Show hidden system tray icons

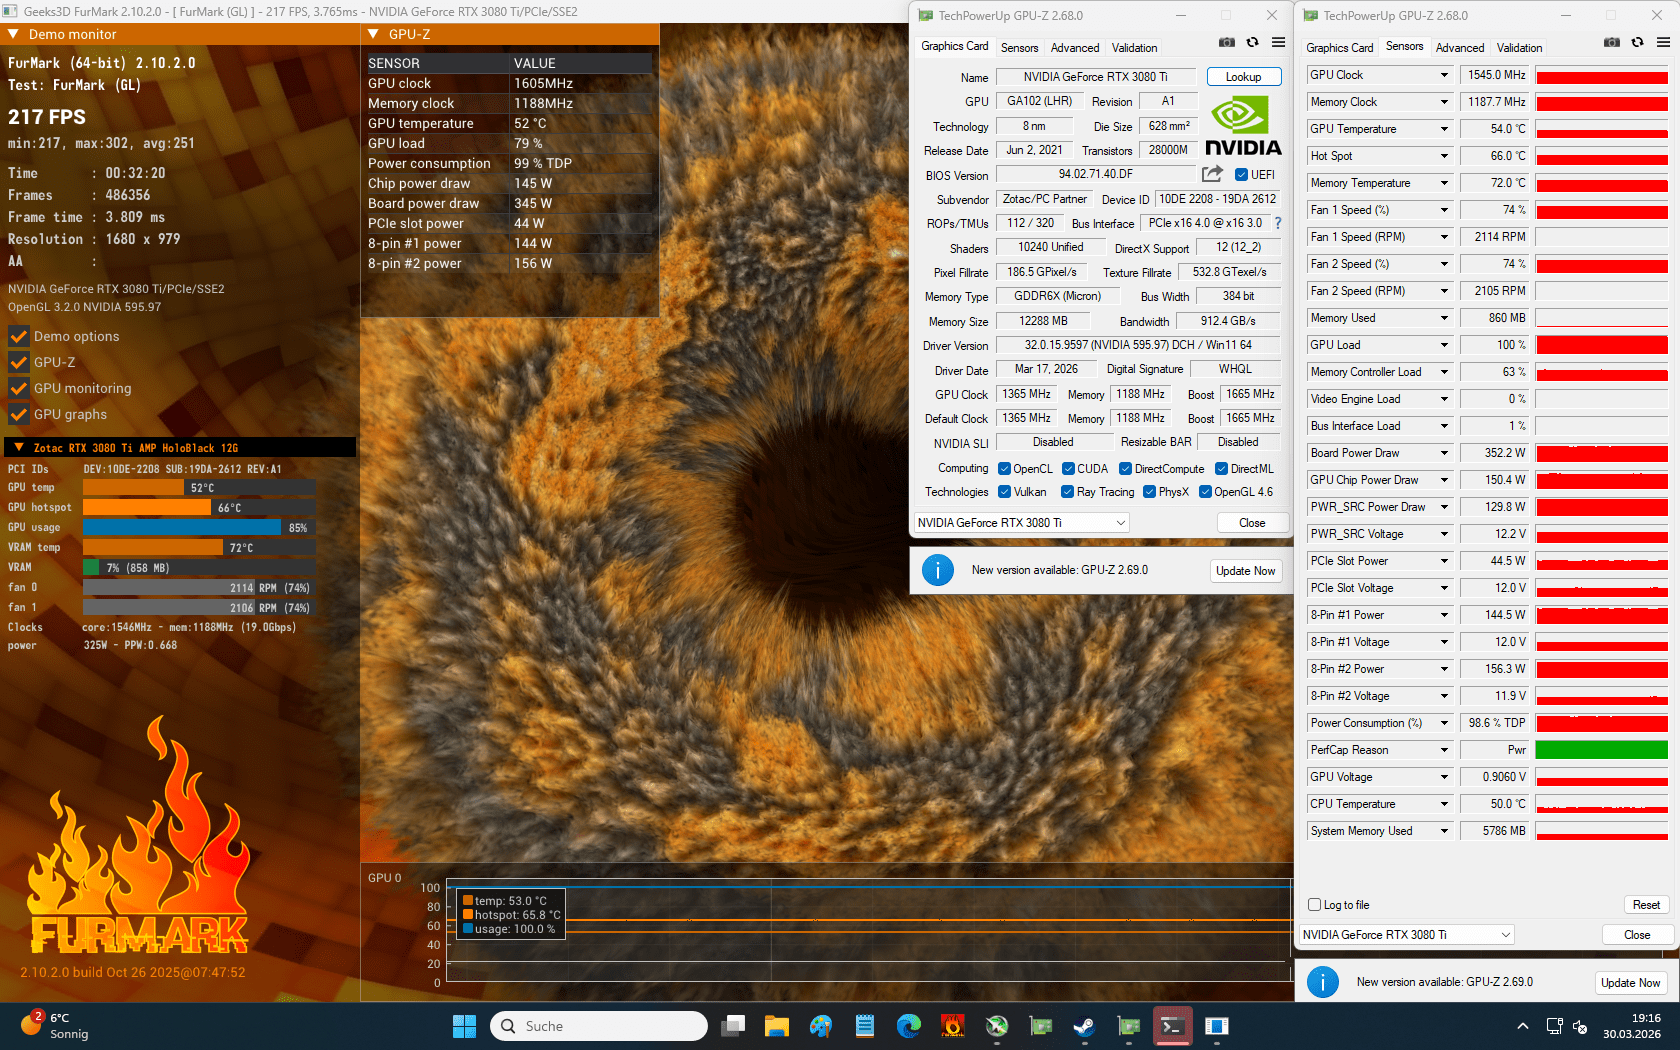[x=1522, y=1026]
